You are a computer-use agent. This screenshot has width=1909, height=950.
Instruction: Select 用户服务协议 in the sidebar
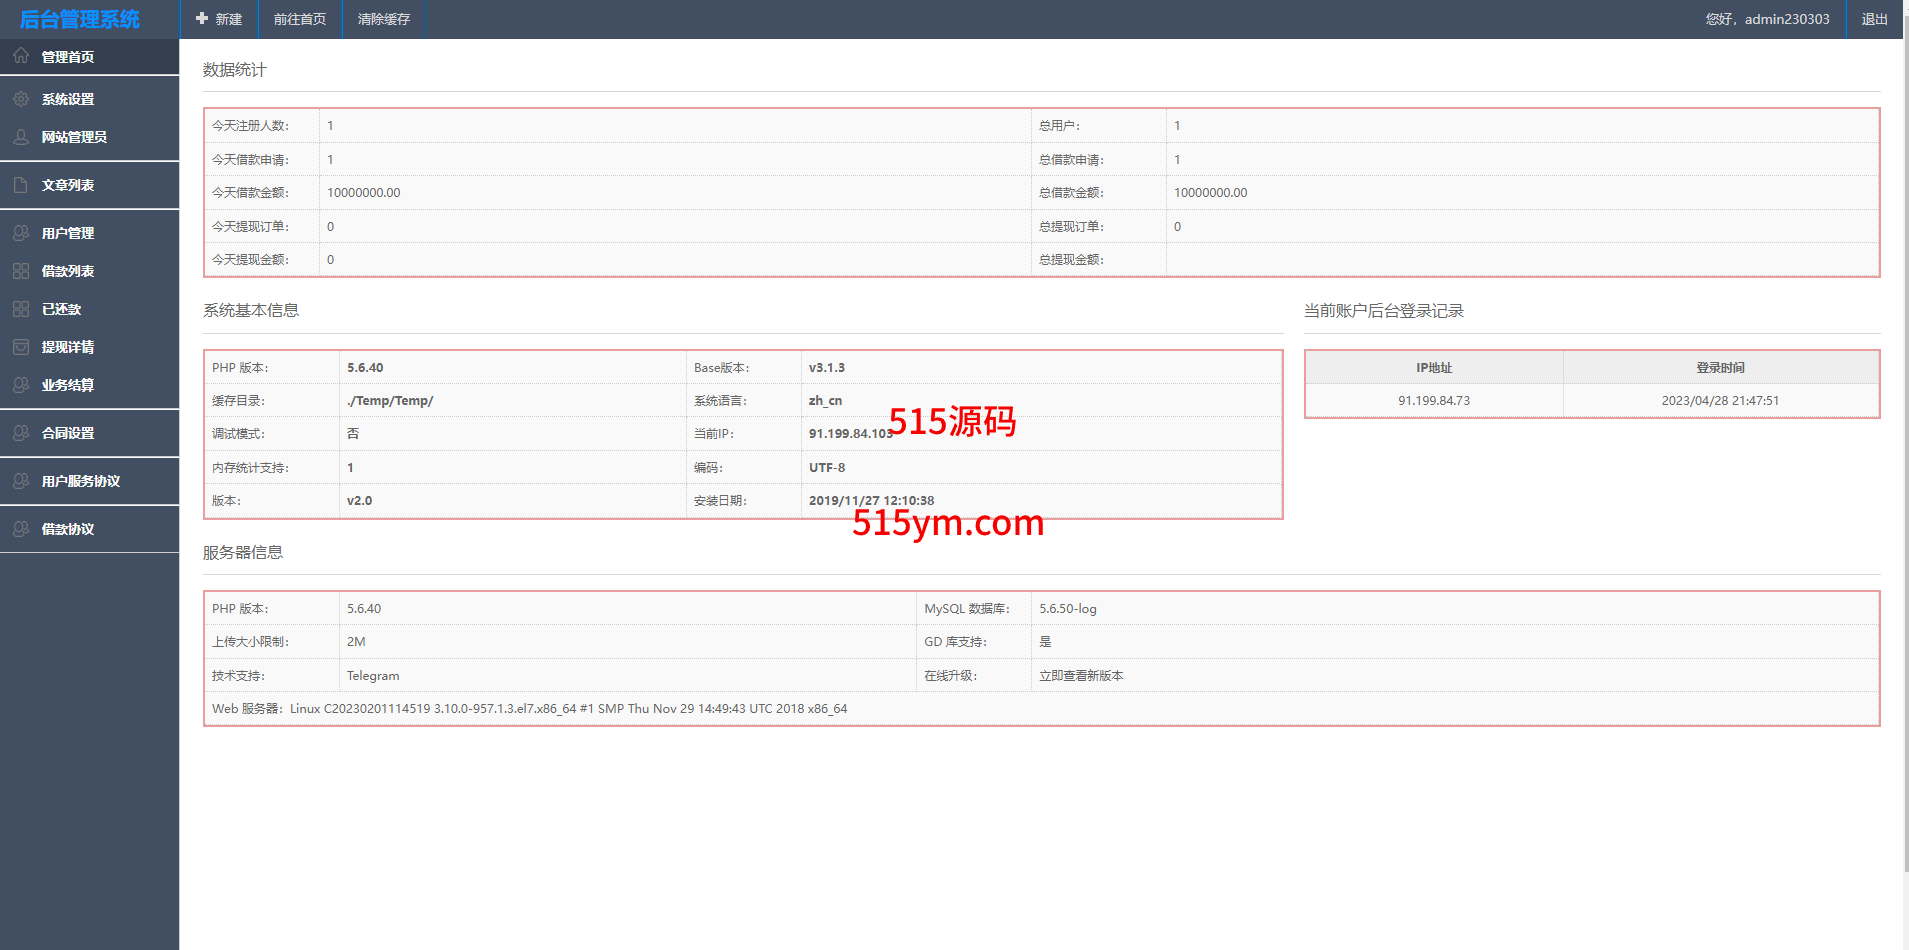pyautogui.click(x=80, y=481)
